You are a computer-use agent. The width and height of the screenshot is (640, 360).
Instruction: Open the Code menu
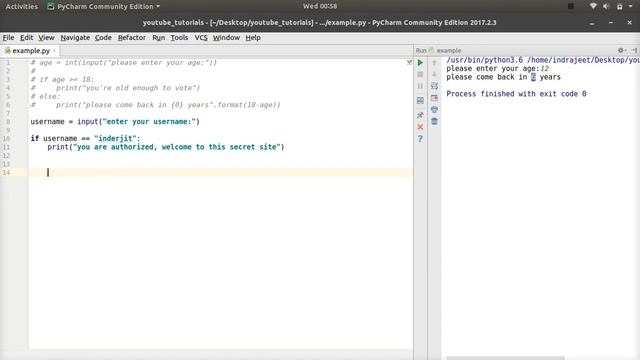103,38
